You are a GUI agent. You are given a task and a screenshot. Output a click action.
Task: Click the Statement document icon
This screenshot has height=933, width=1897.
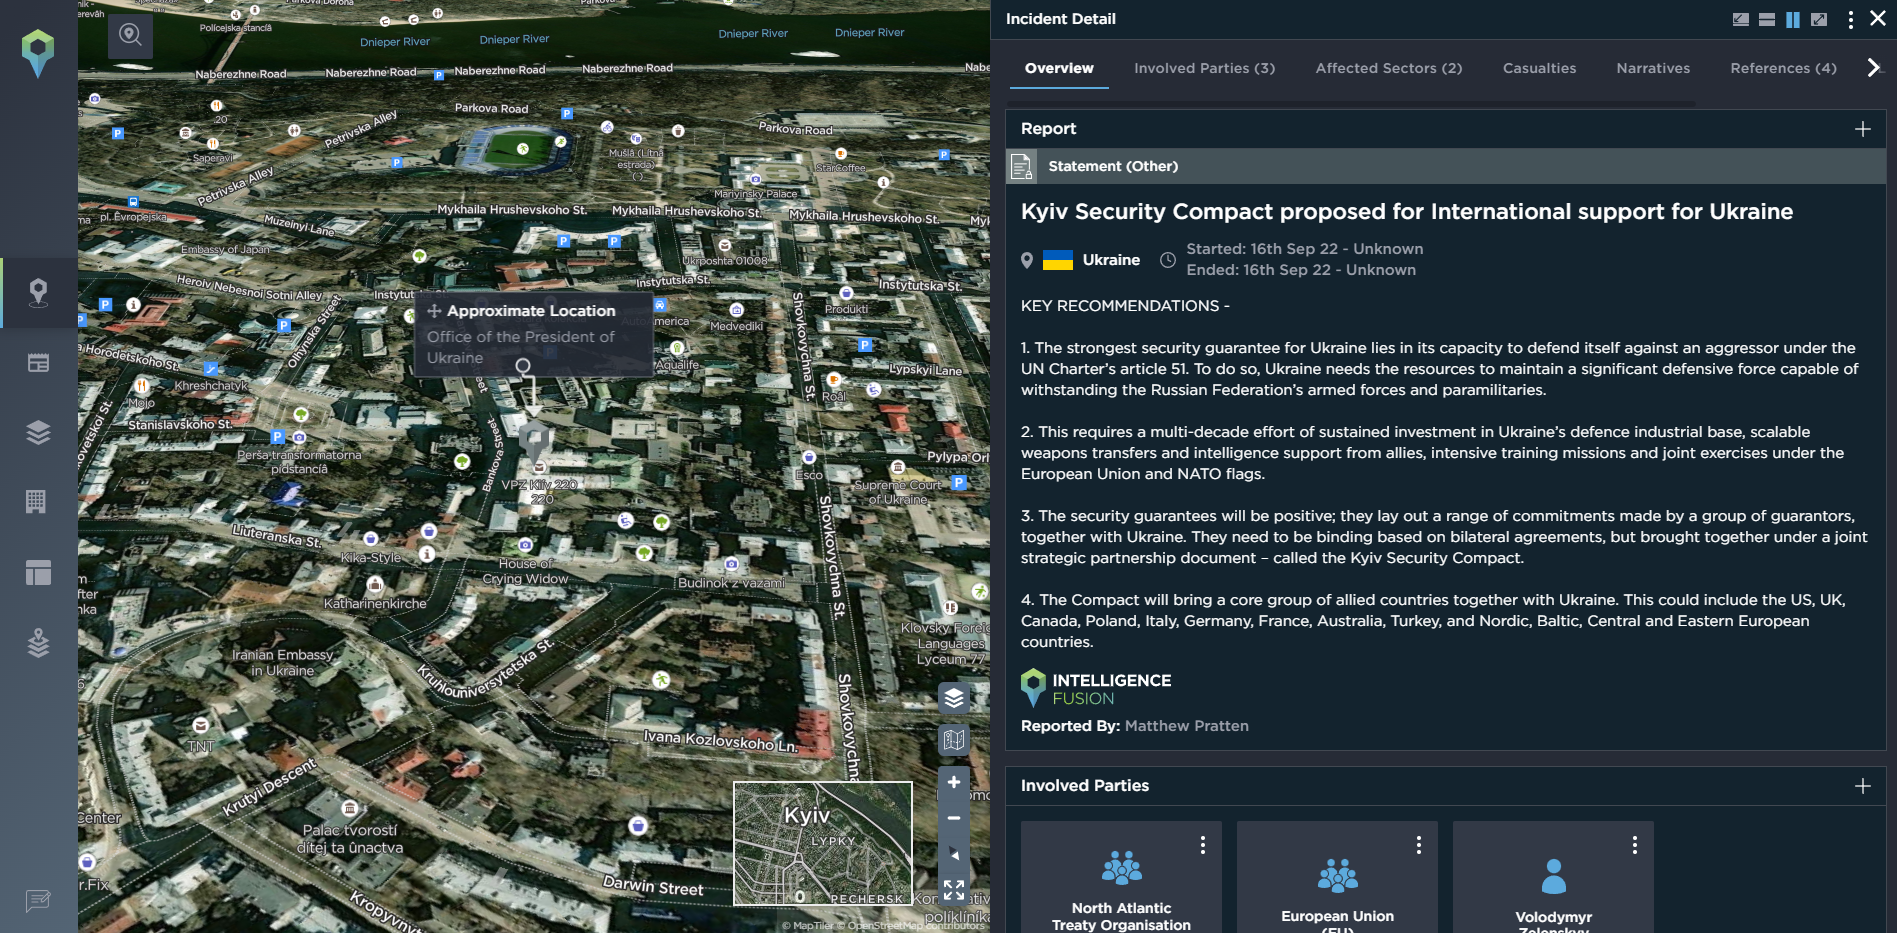click(x=1021, y=166)
